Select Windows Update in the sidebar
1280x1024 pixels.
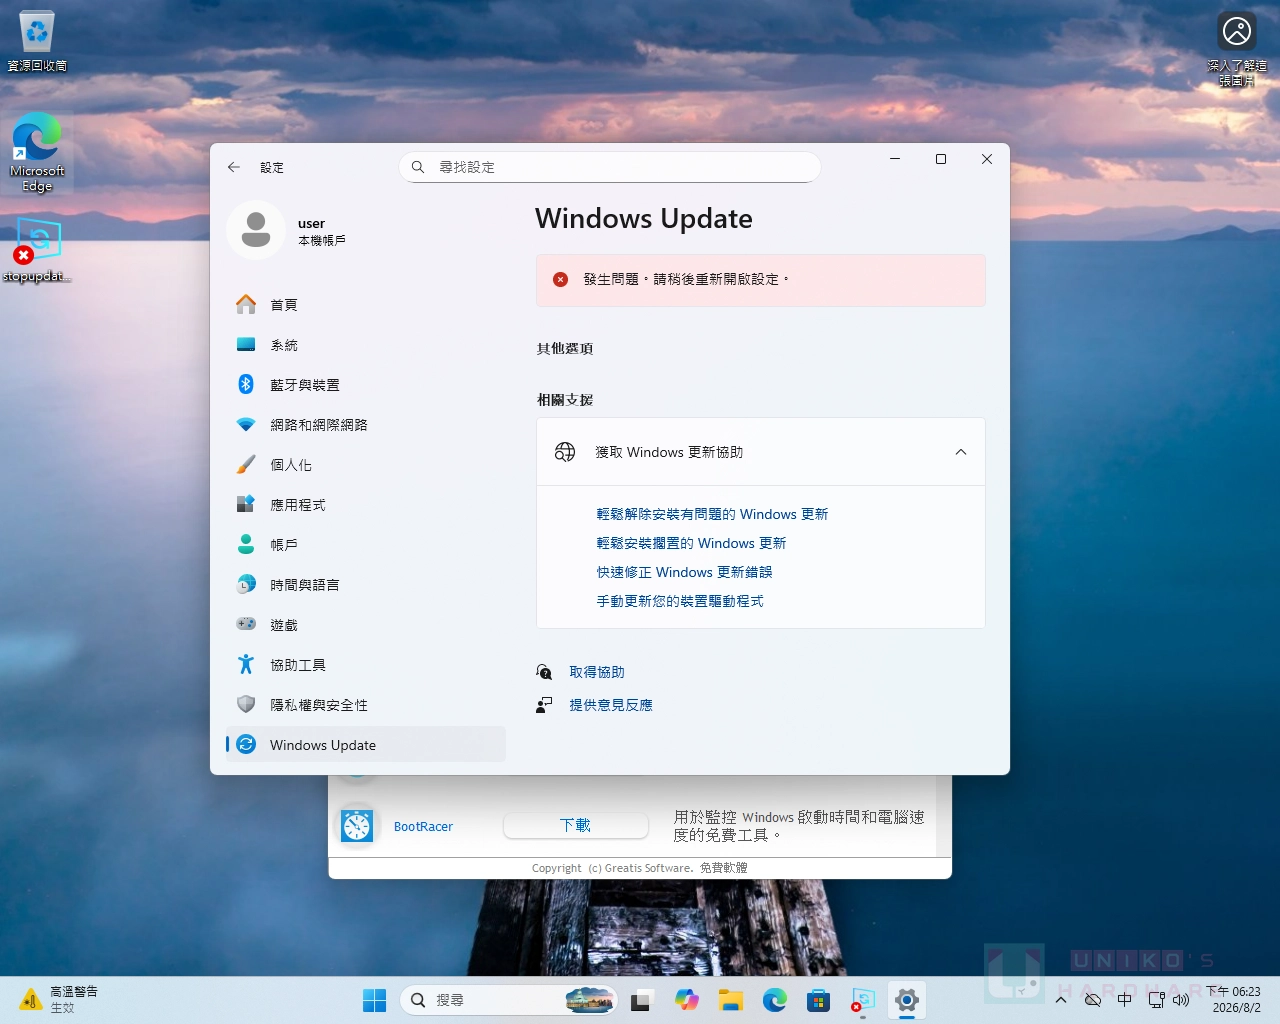click(x=366, y=745)
